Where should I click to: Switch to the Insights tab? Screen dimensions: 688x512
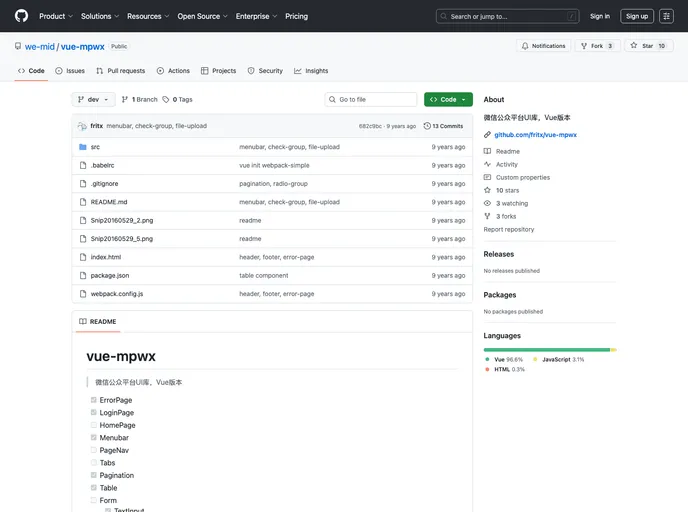pyautogui.click(x=311, y=71)
